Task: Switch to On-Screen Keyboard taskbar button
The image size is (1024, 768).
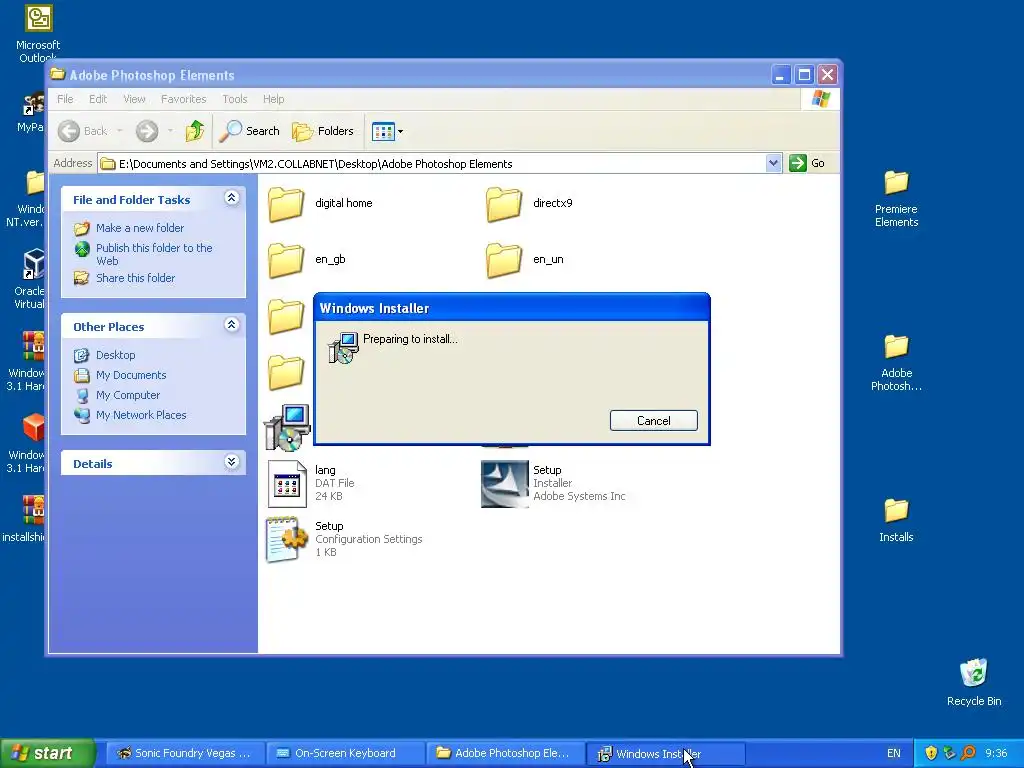Action: click(345, 754)
